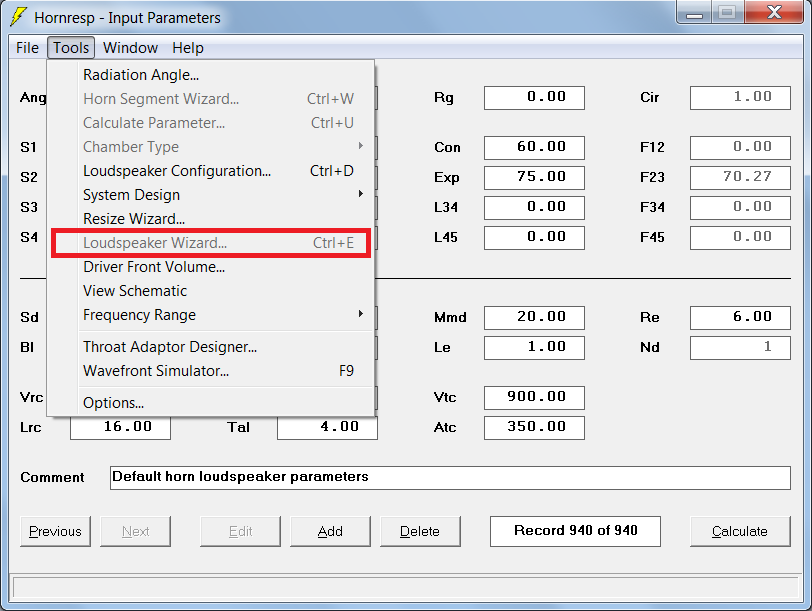Click the disabled Next button
The height and width of the screenshot is (611, 812).
135,531
